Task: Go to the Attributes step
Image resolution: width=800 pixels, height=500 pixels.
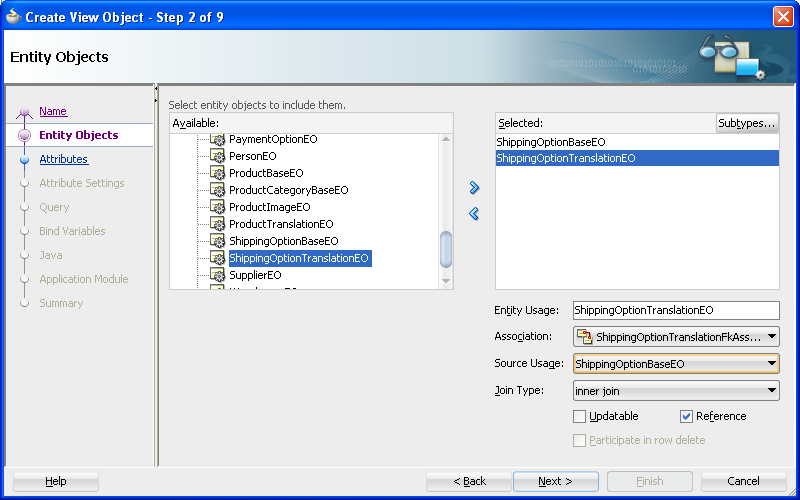Action: coord(64,159)
